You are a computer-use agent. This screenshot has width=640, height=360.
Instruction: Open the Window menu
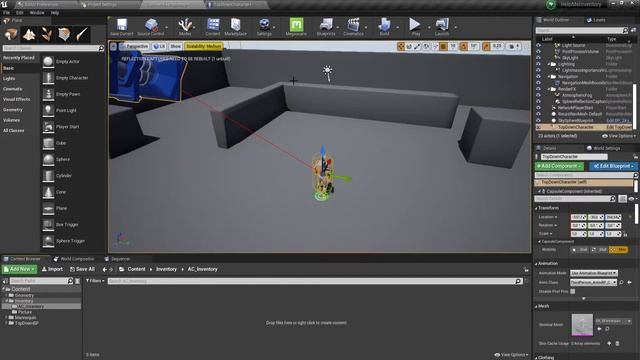(37, 13)
